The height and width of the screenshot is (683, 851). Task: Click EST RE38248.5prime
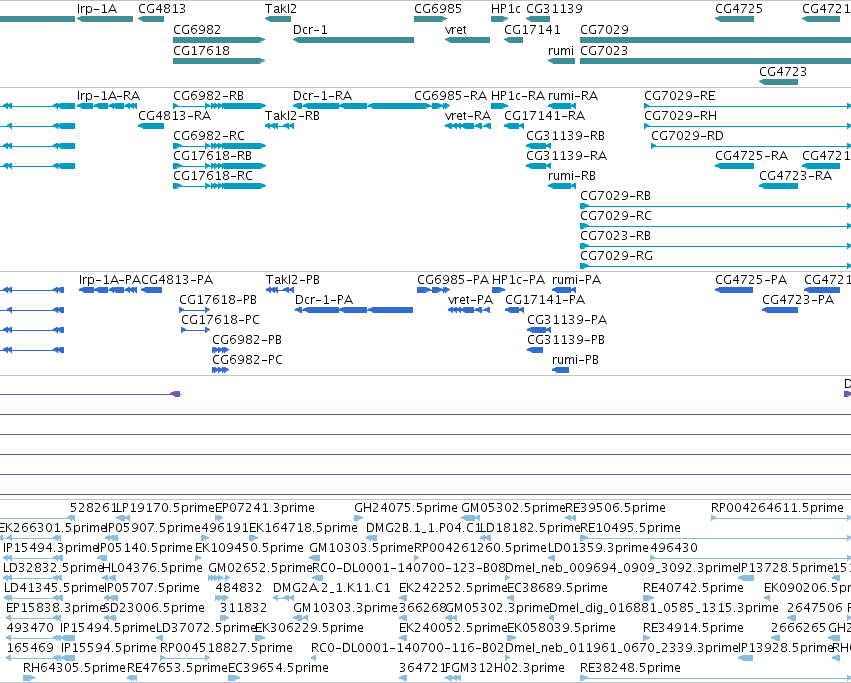point(630,668)
